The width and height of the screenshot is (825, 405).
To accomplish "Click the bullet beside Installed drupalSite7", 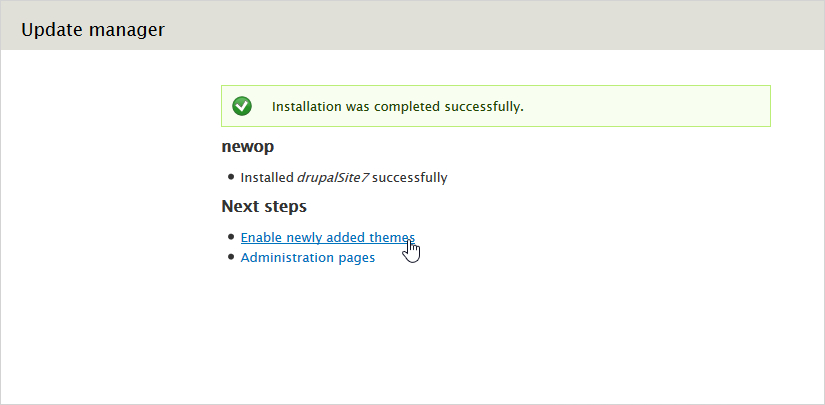I will [x=231, y=178].
